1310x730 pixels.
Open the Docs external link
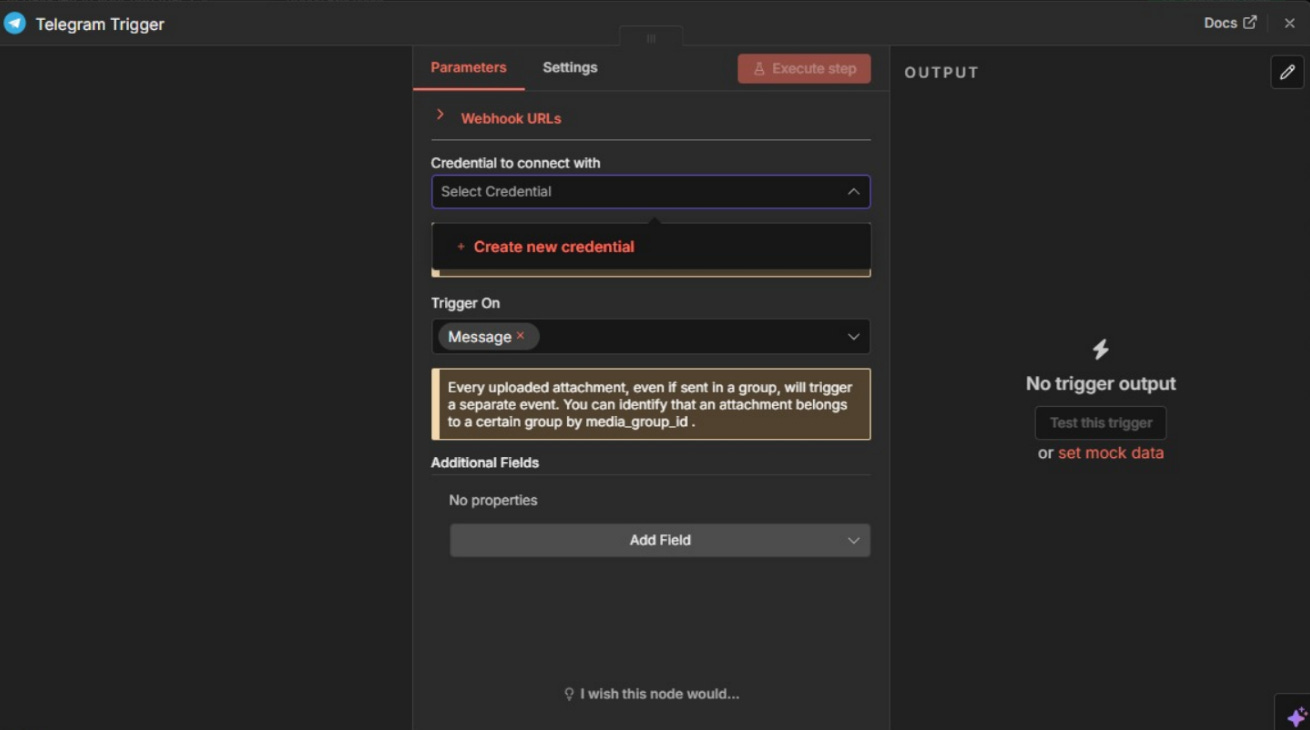(x=1229, y=23)
